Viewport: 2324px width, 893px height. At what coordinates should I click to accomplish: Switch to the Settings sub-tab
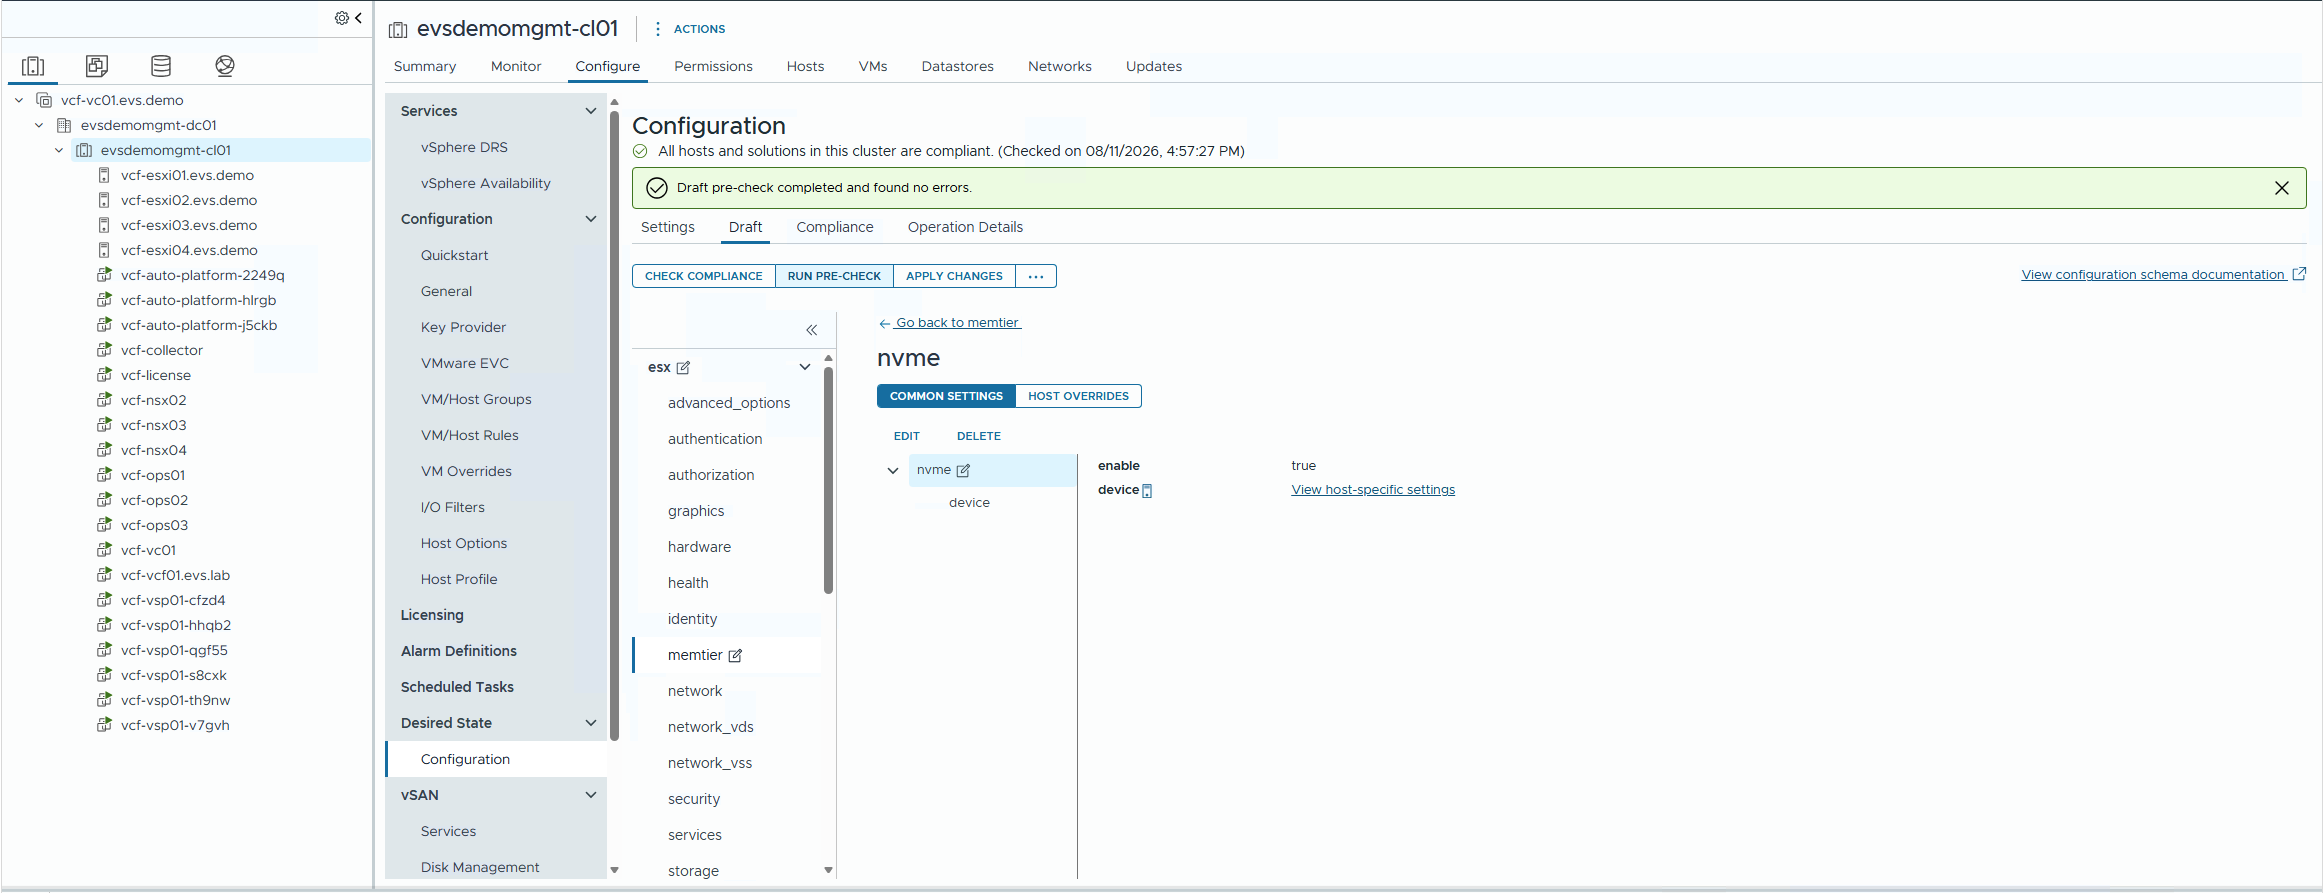click(668, 227)
